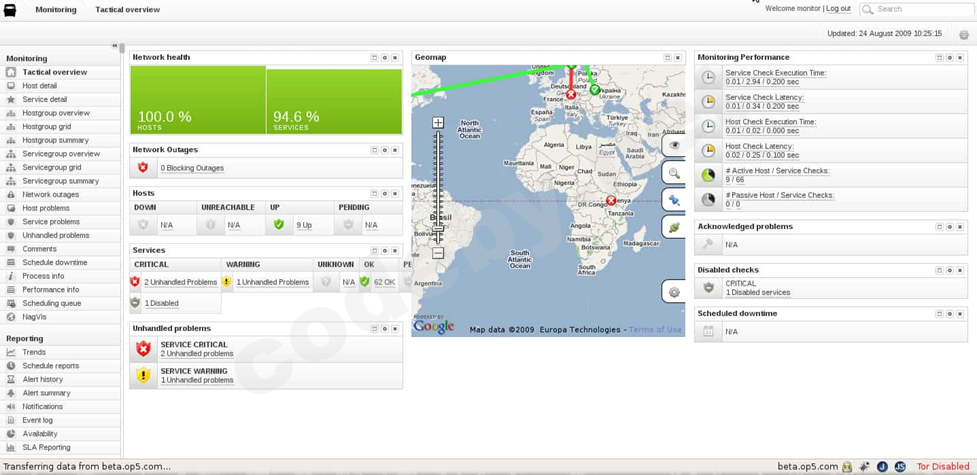Click the 100.0 % hosts health bar

tap(198, 100)
